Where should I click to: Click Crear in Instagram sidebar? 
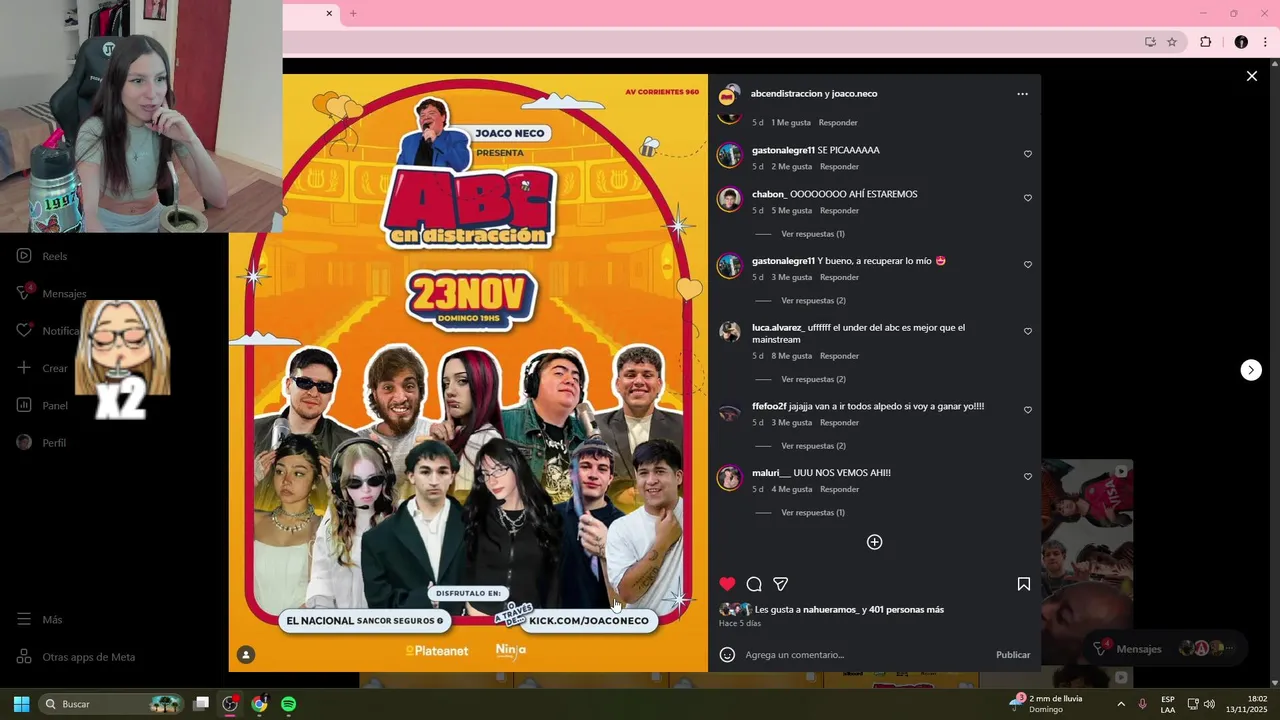click(x=42, y=368)
